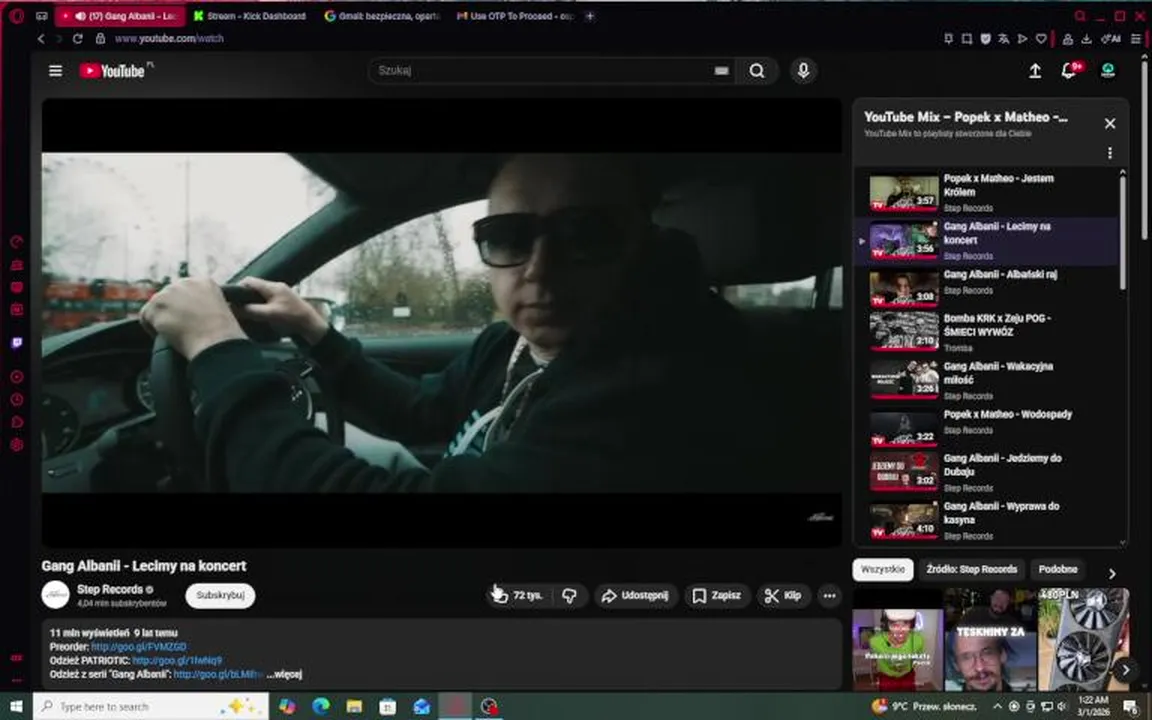Open browser tab search icon
This screenshot has width=1152, height=720.
coord(1080,15)
